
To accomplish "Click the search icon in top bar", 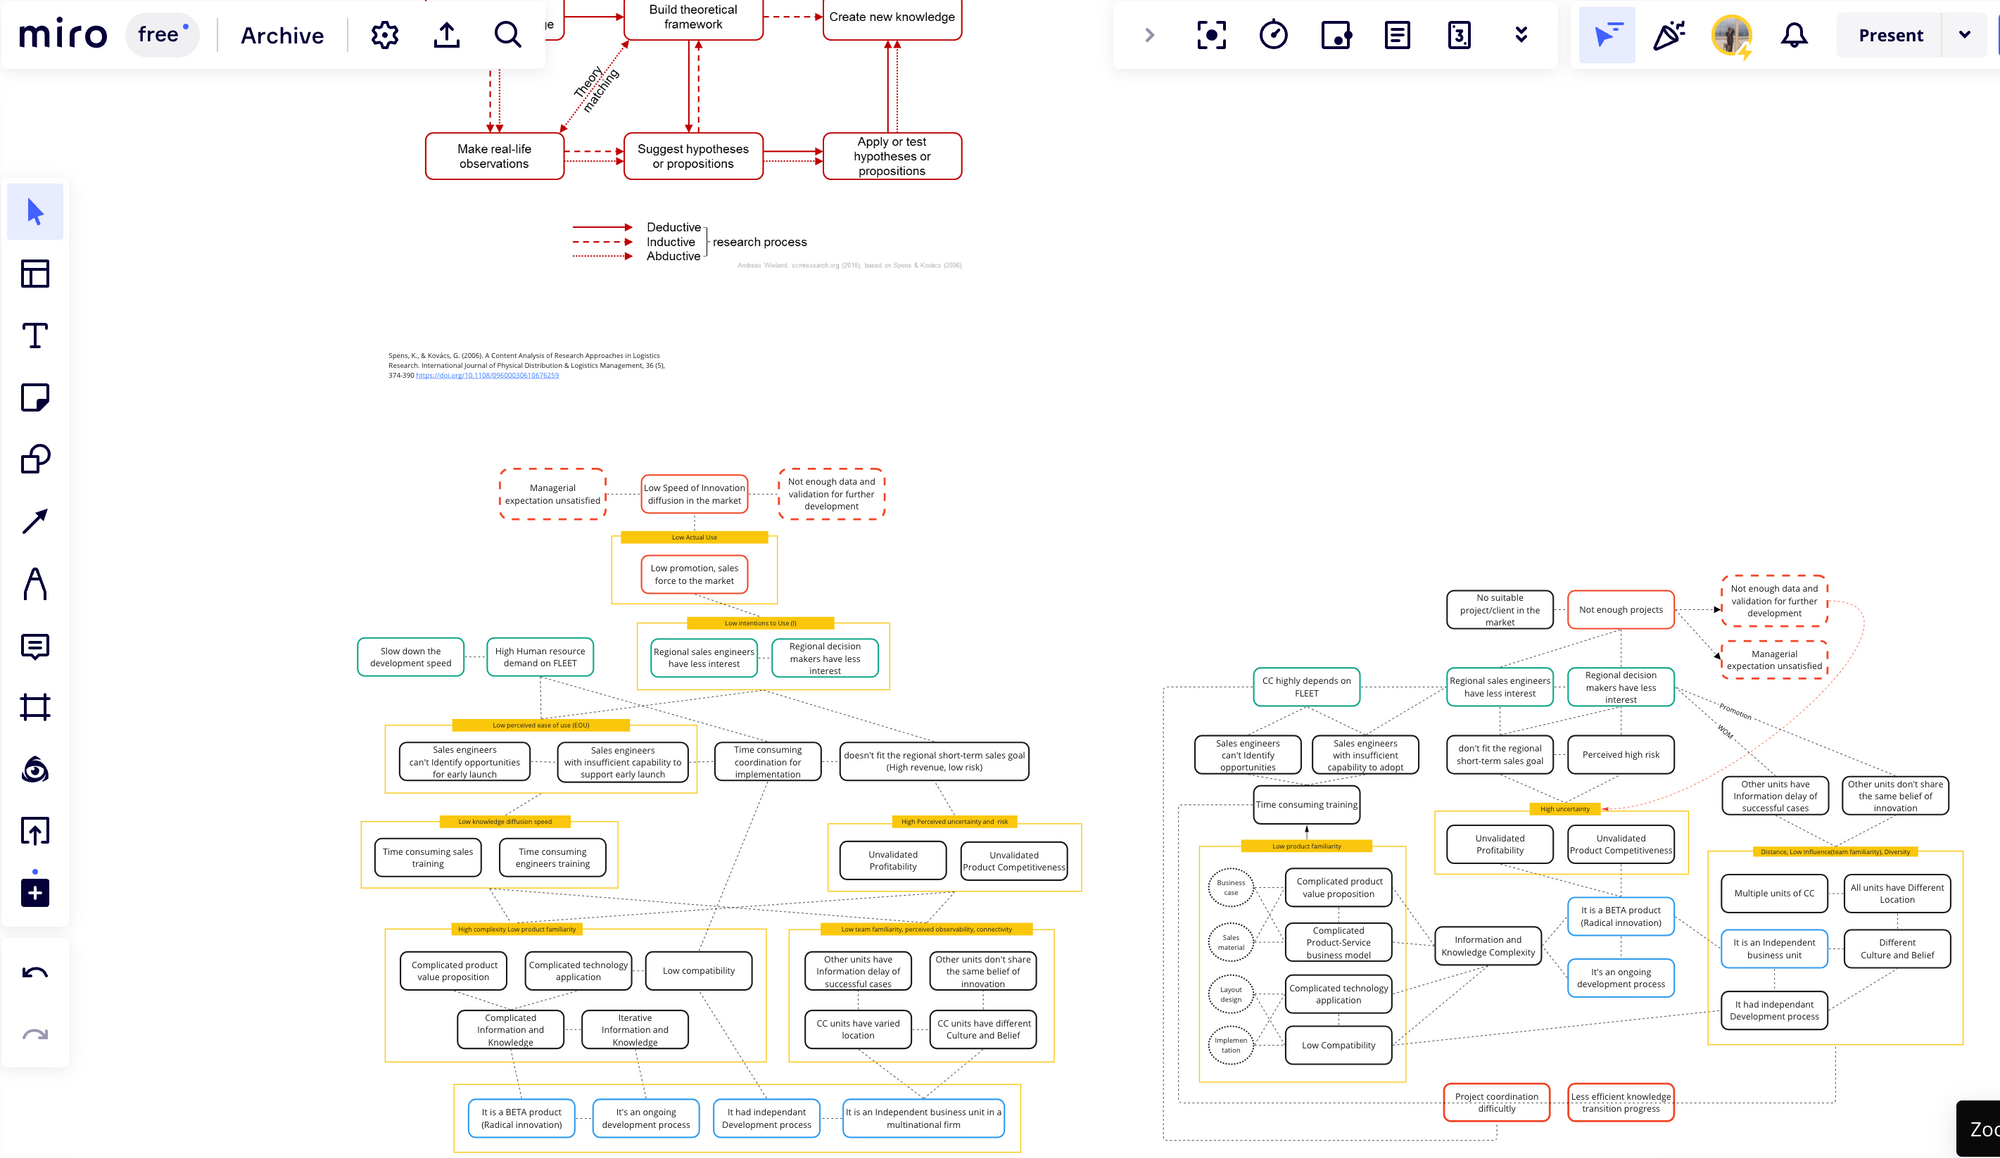I will [x=509, y=34].
